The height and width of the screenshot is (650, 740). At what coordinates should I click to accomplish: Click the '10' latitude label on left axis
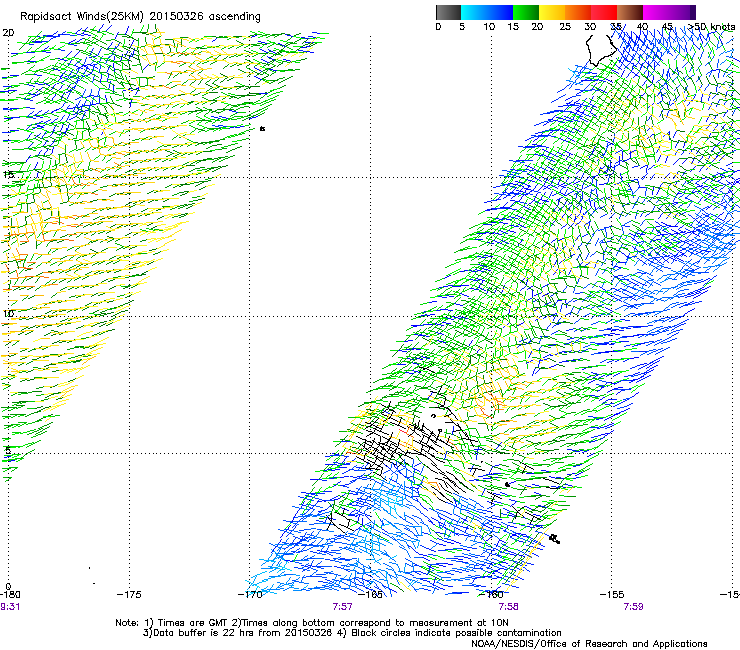pyautogui.click(x=8, y=314)
